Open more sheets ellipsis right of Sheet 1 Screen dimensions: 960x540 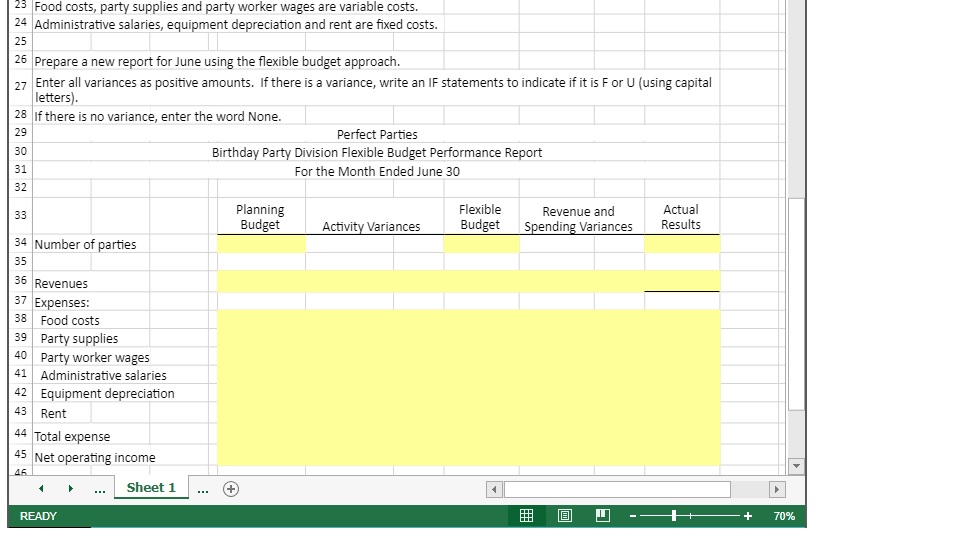tap(203, 490)
